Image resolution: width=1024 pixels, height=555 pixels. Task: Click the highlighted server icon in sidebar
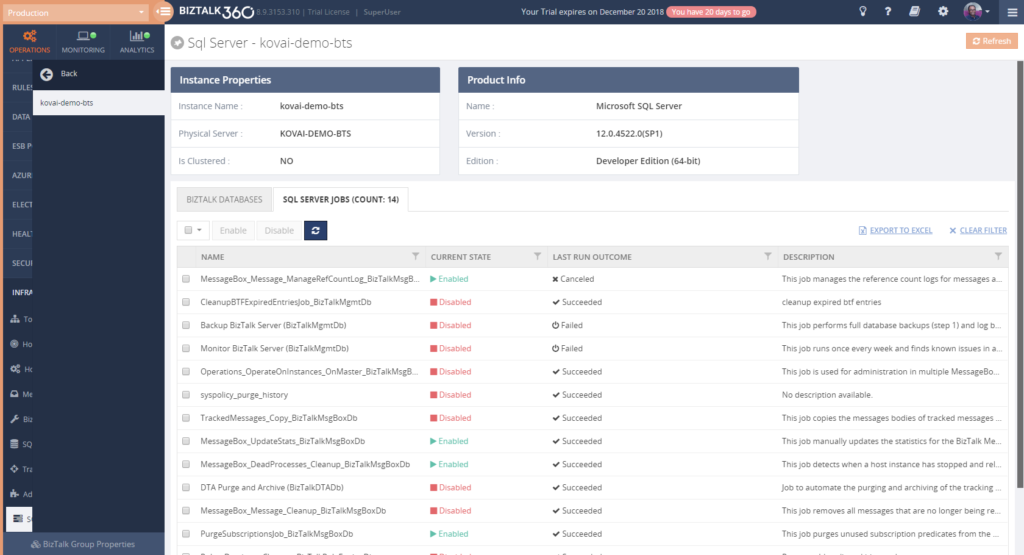point(18,518)
